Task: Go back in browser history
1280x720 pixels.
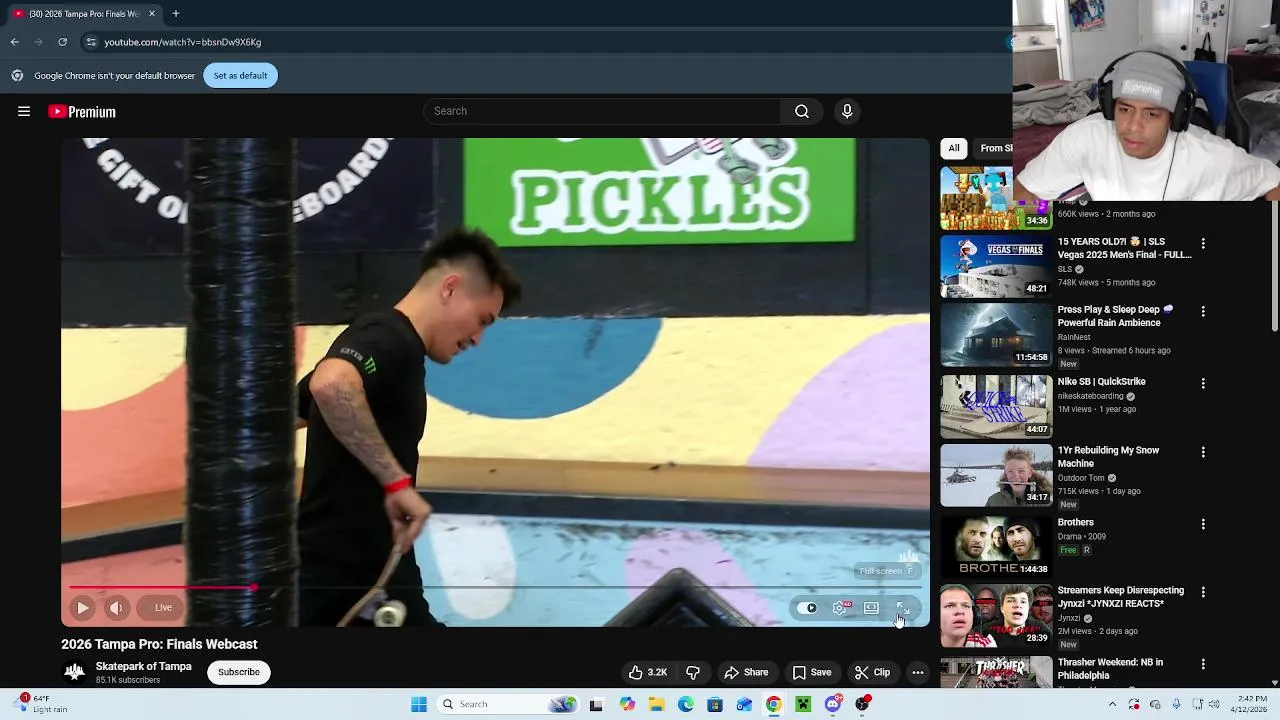Action: click(15, 42)
